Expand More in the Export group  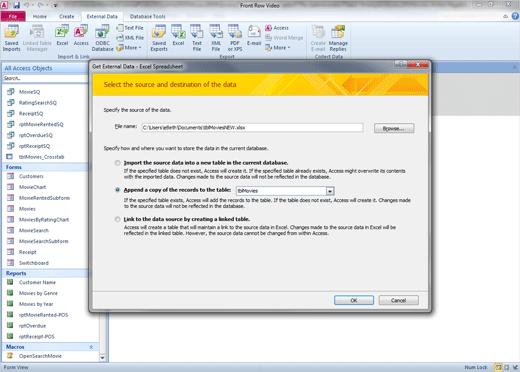point(278,48)
